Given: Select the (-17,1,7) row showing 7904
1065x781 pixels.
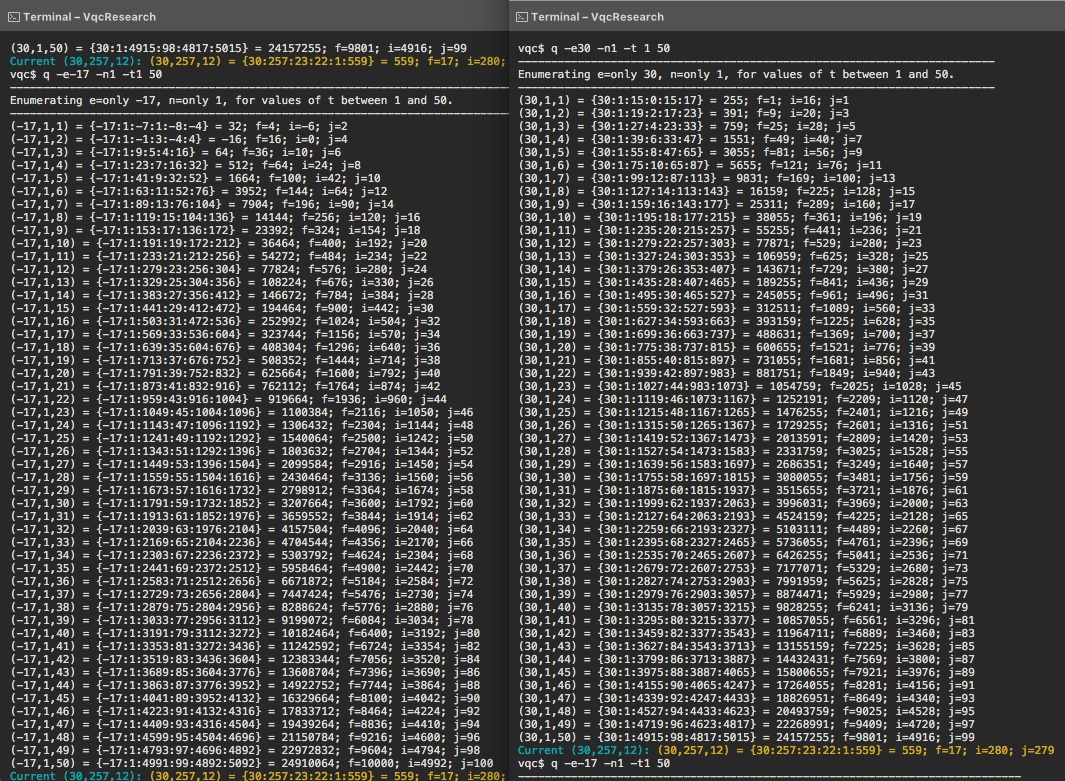Looking at the screenshot, I should (202, 204).
